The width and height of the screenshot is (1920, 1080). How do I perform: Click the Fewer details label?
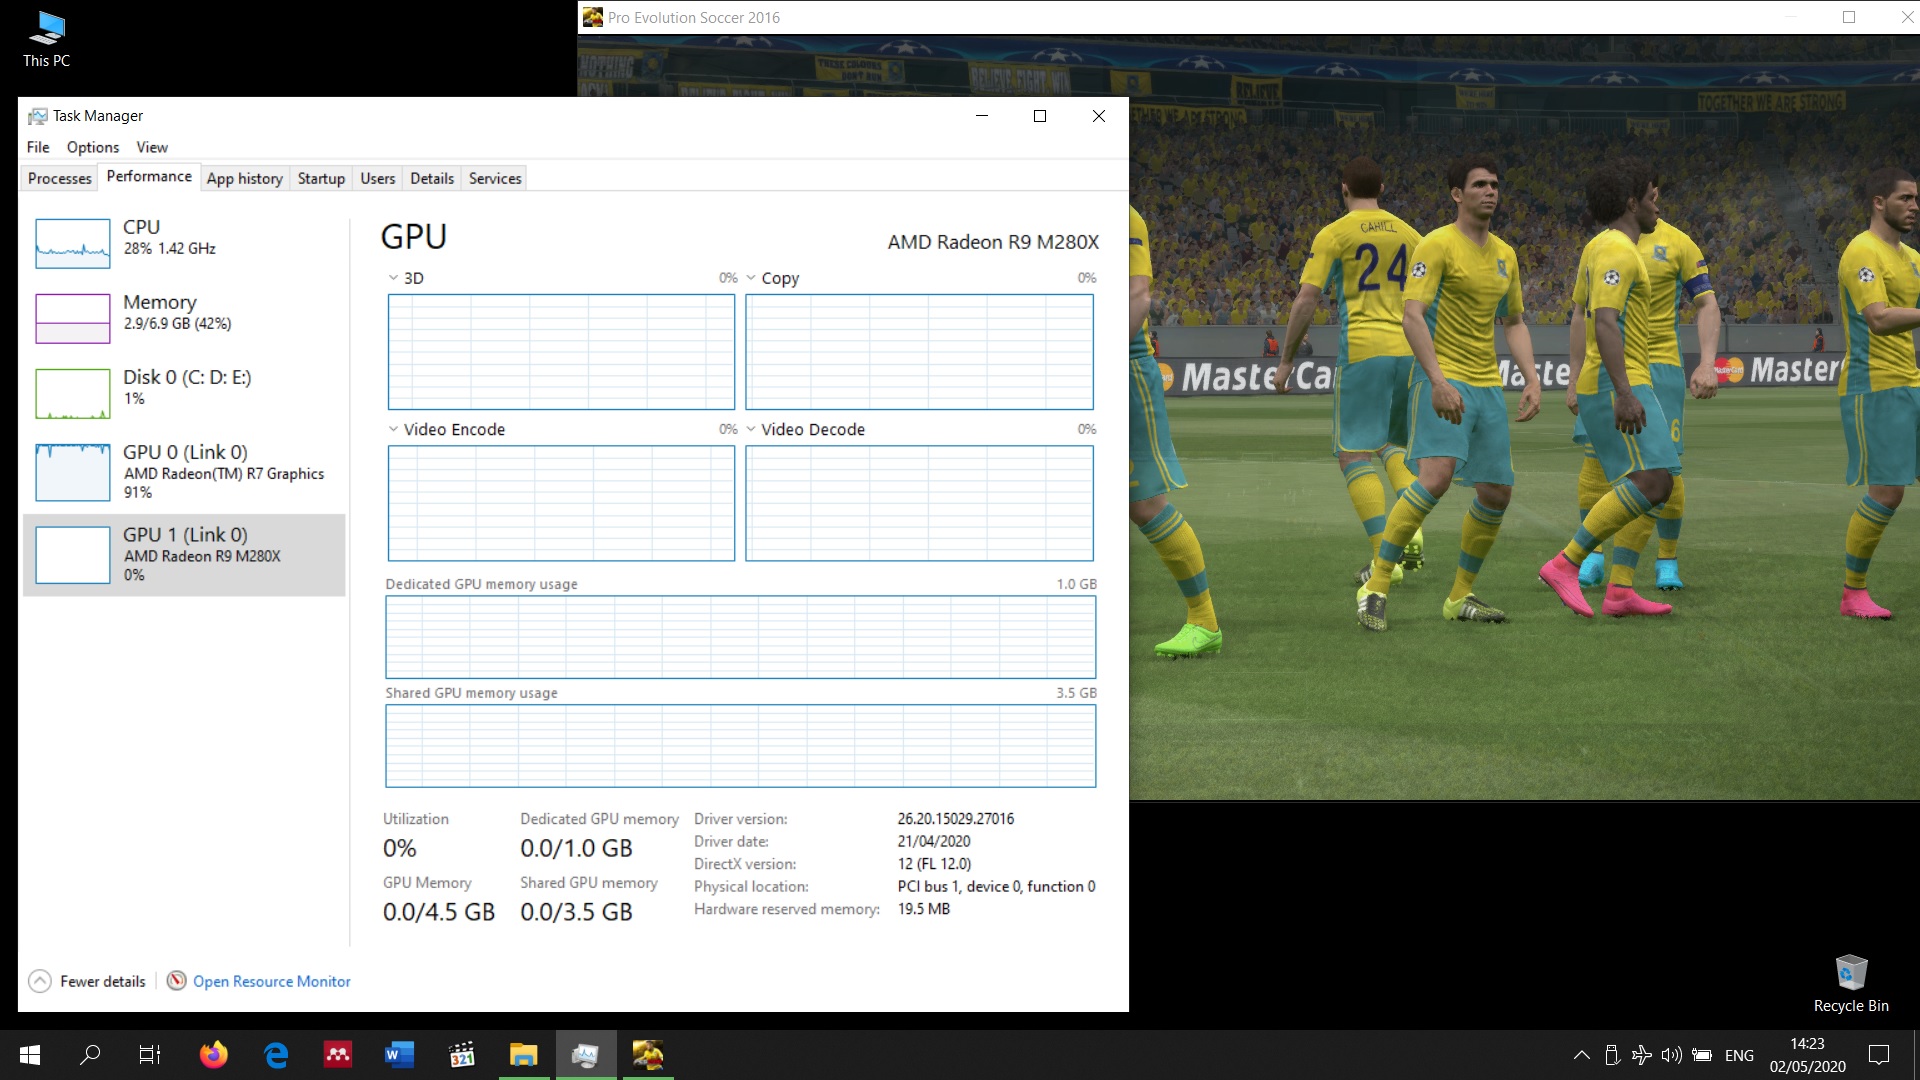pyautogui.click(x=103, y=982)
